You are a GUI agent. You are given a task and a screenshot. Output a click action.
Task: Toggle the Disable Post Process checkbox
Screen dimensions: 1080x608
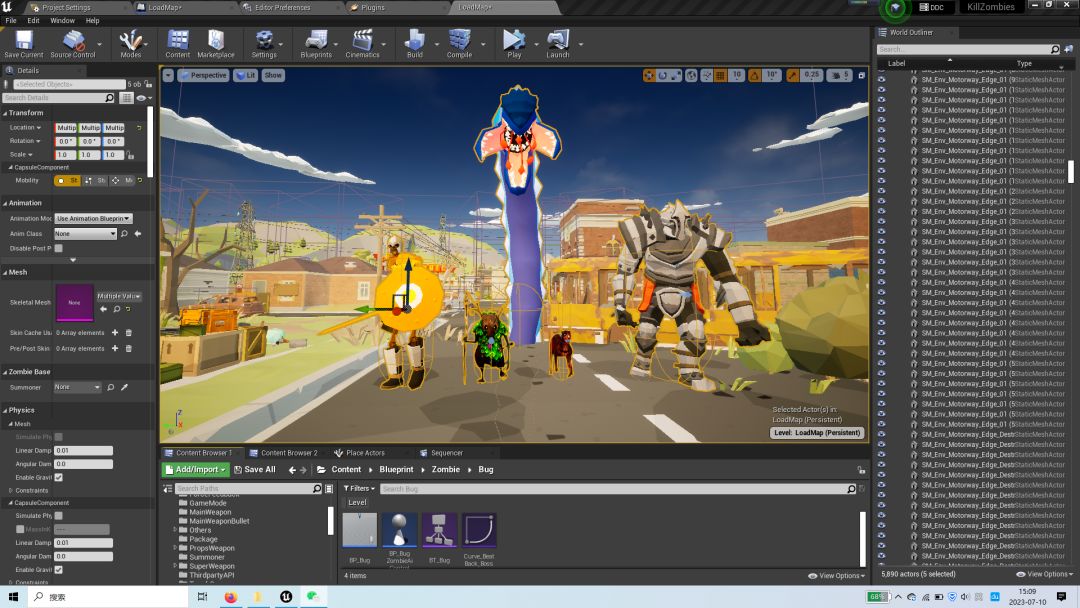[x=58, y=248]
